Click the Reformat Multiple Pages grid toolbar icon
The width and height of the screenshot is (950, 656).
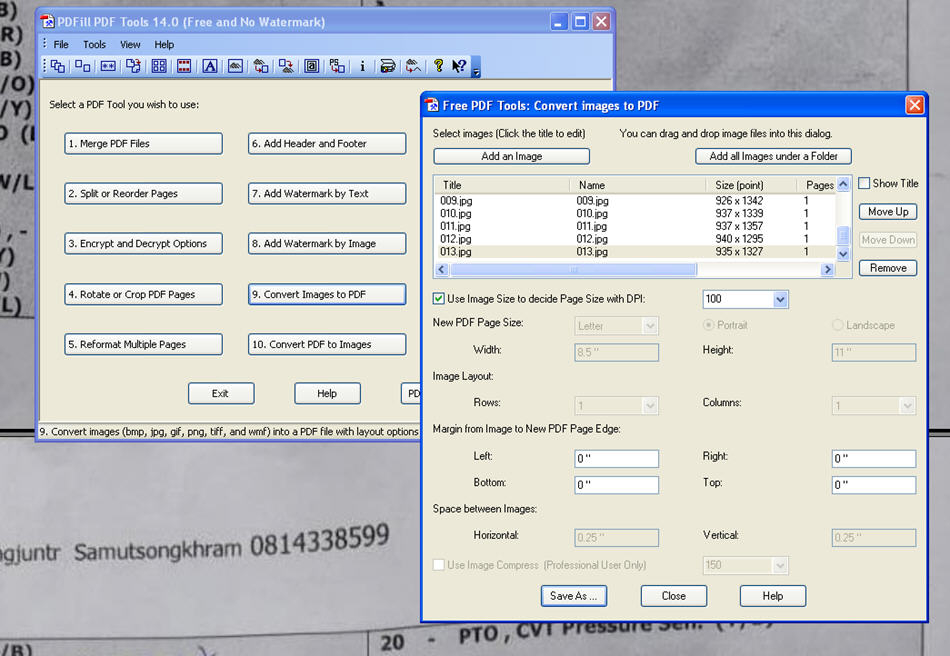[x=159, y=66]
